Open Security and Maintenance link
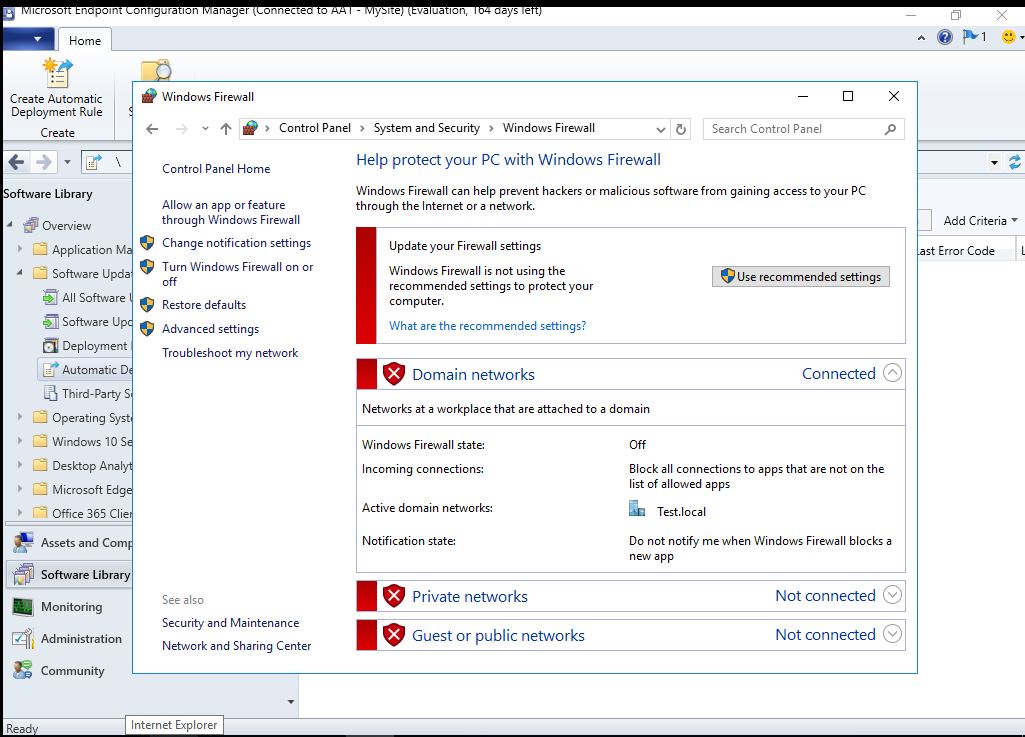 tap(230, 623)
